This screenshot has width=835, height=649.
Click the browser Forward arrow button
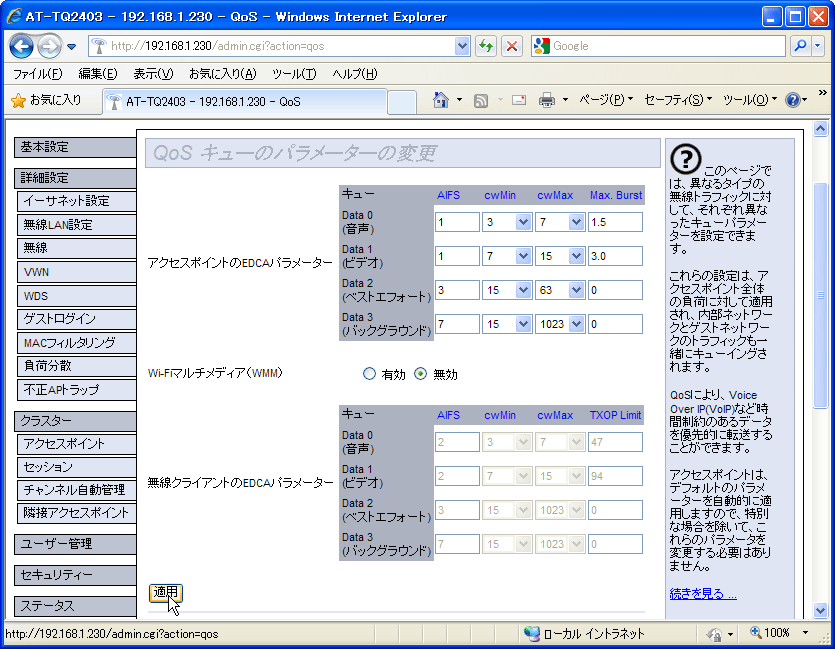tap(49, 46)
